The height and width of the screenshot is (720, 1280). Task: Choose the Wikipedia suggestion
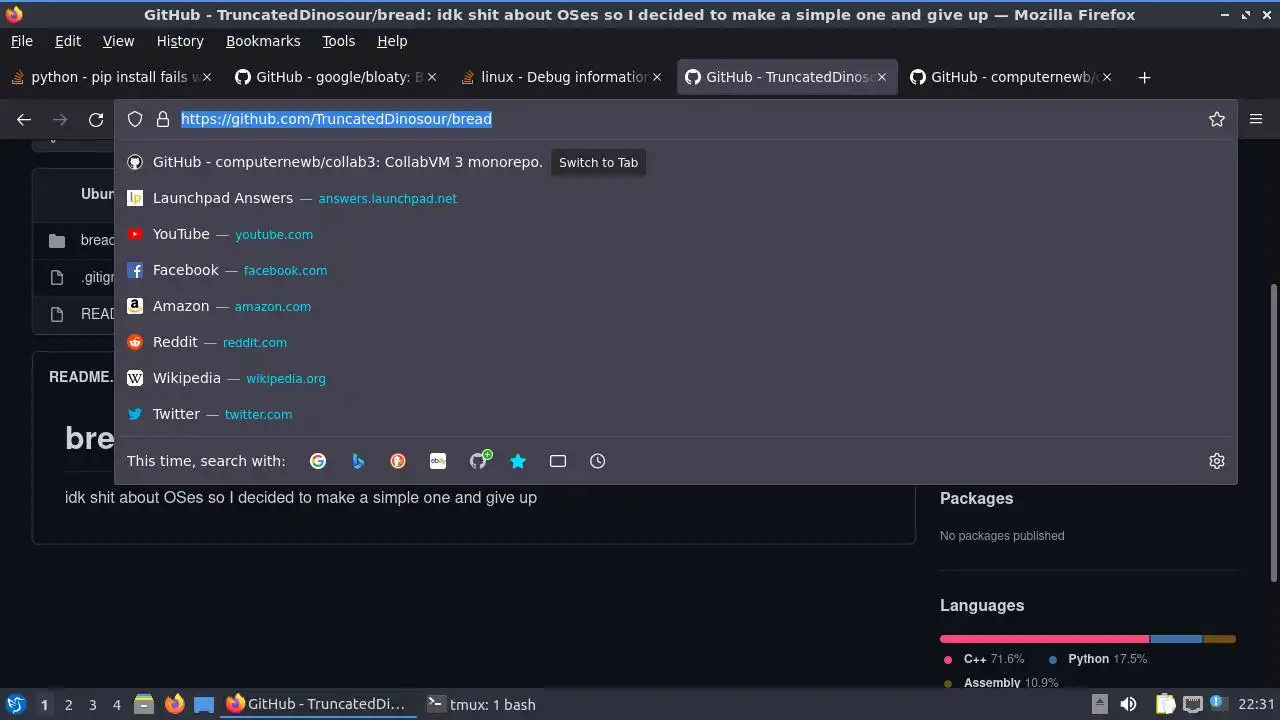point(676,378)
